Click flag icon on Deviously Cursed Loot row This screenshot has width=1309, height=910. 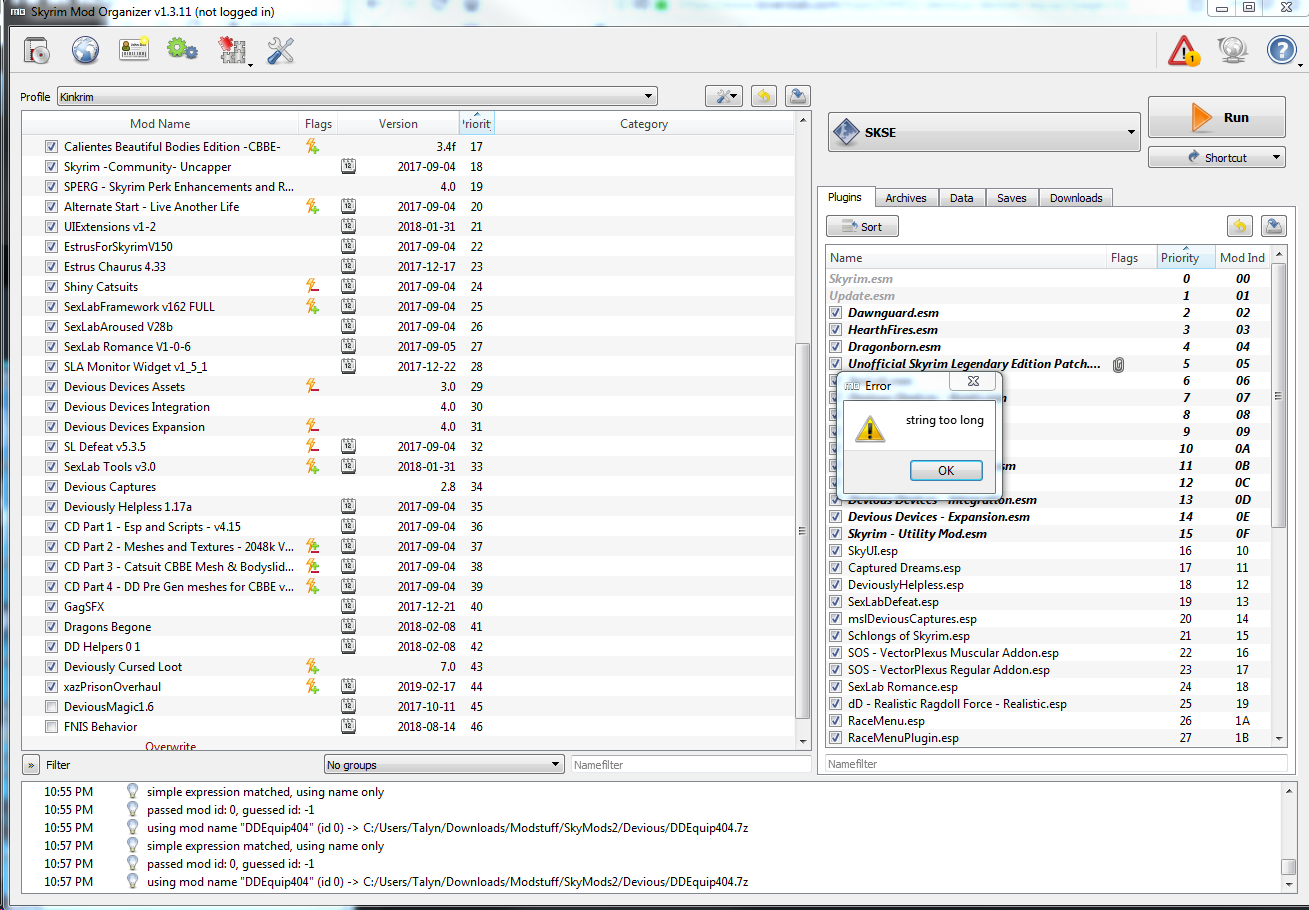pos(312,667)
